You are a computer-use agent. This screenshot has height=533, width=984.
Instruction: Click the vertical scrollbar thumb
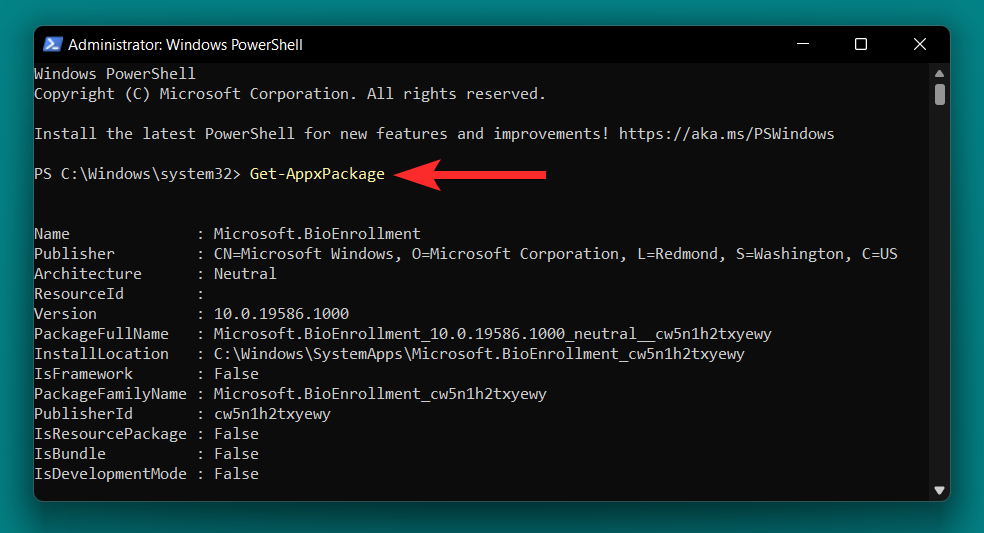tap(939, 95)
